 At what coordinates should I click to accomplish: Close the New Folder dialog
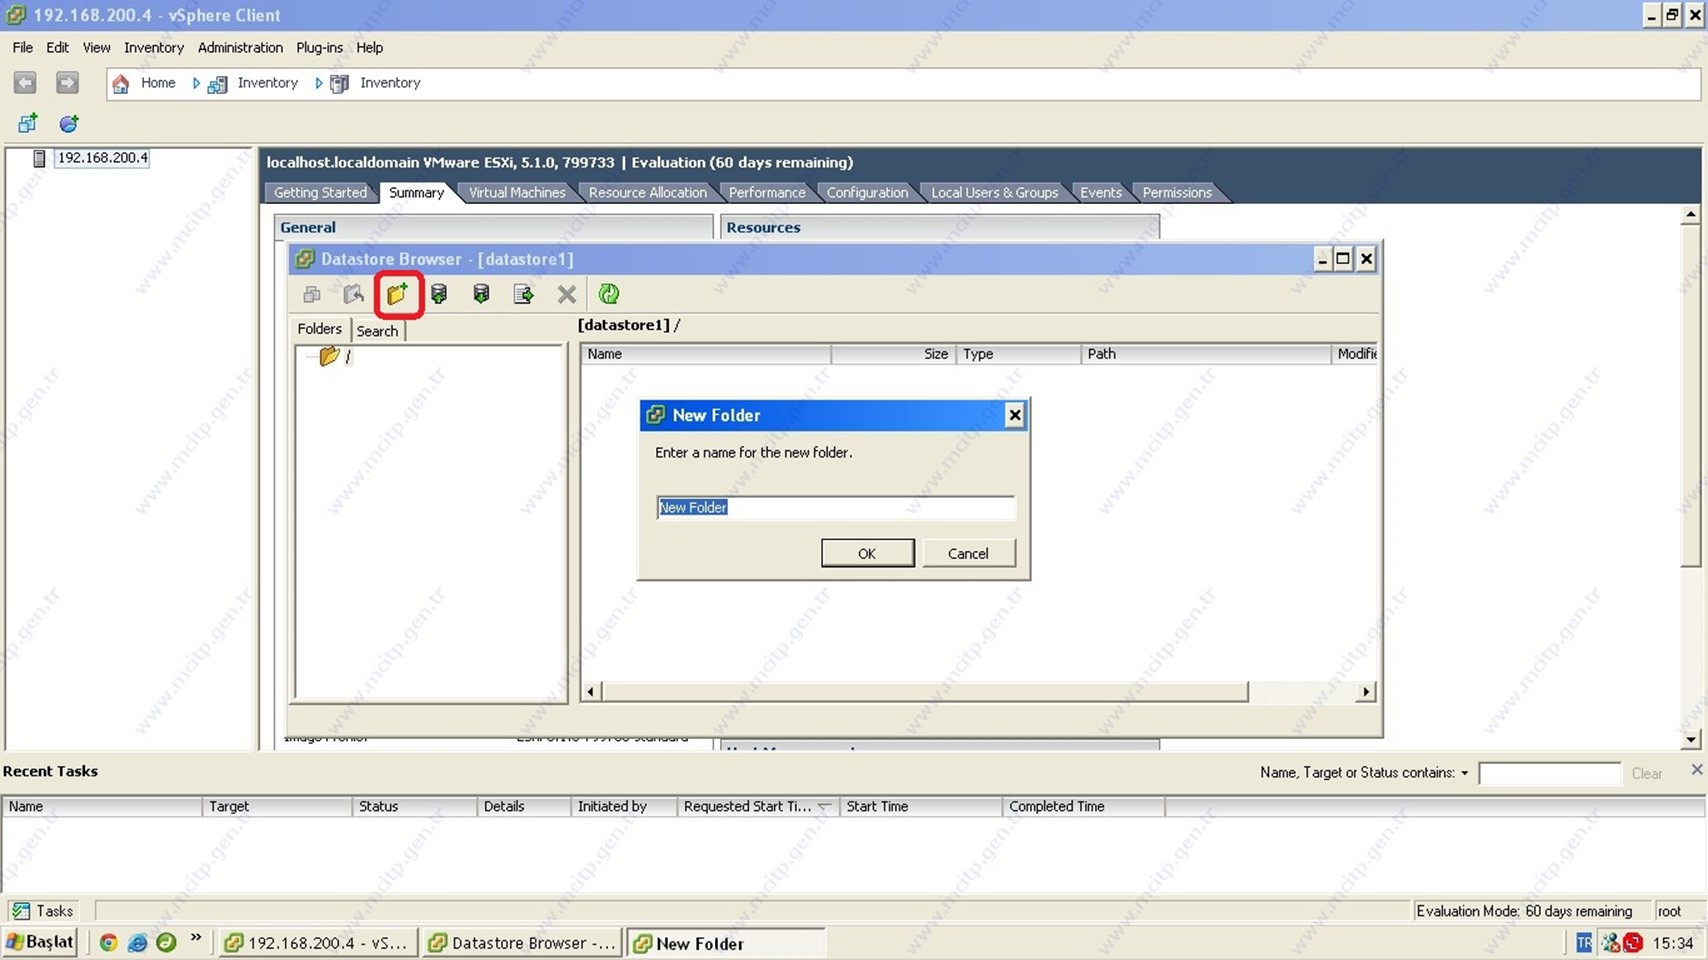point(1014,415)
